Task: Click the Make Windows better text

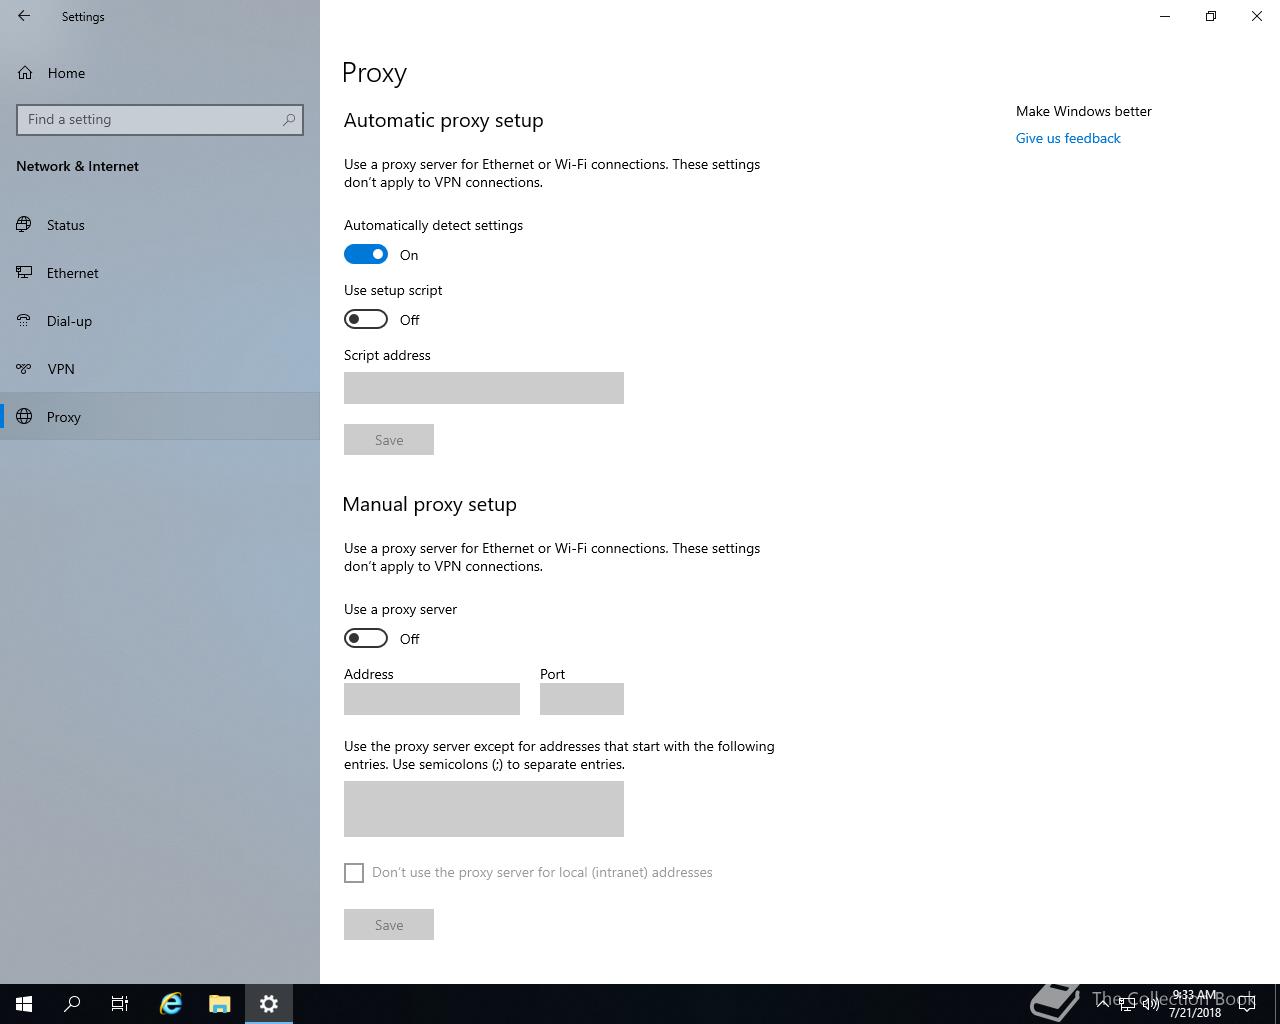Action: click(x=1084, y=111)
